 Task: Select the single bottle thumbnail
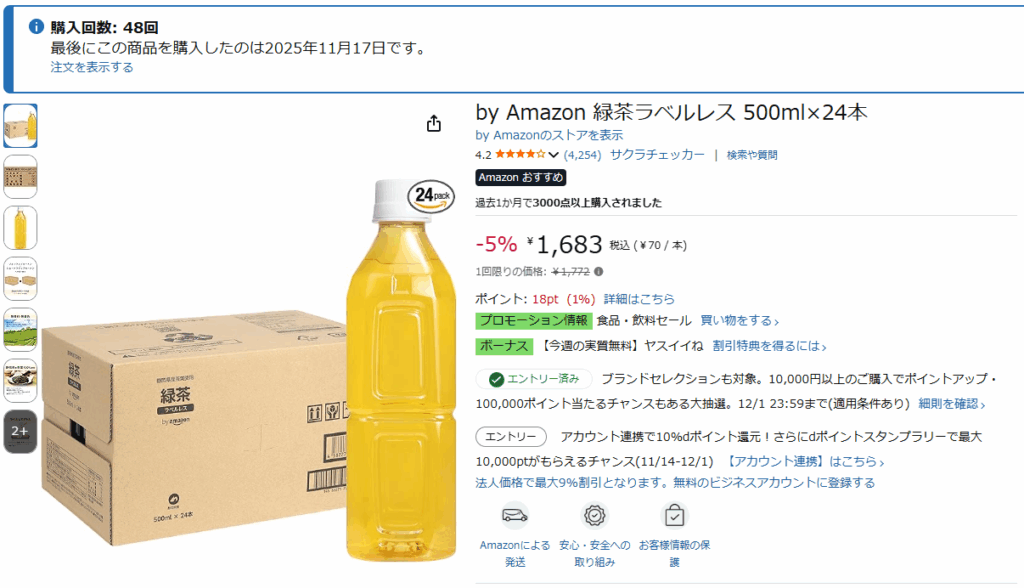tap(20, 227)
